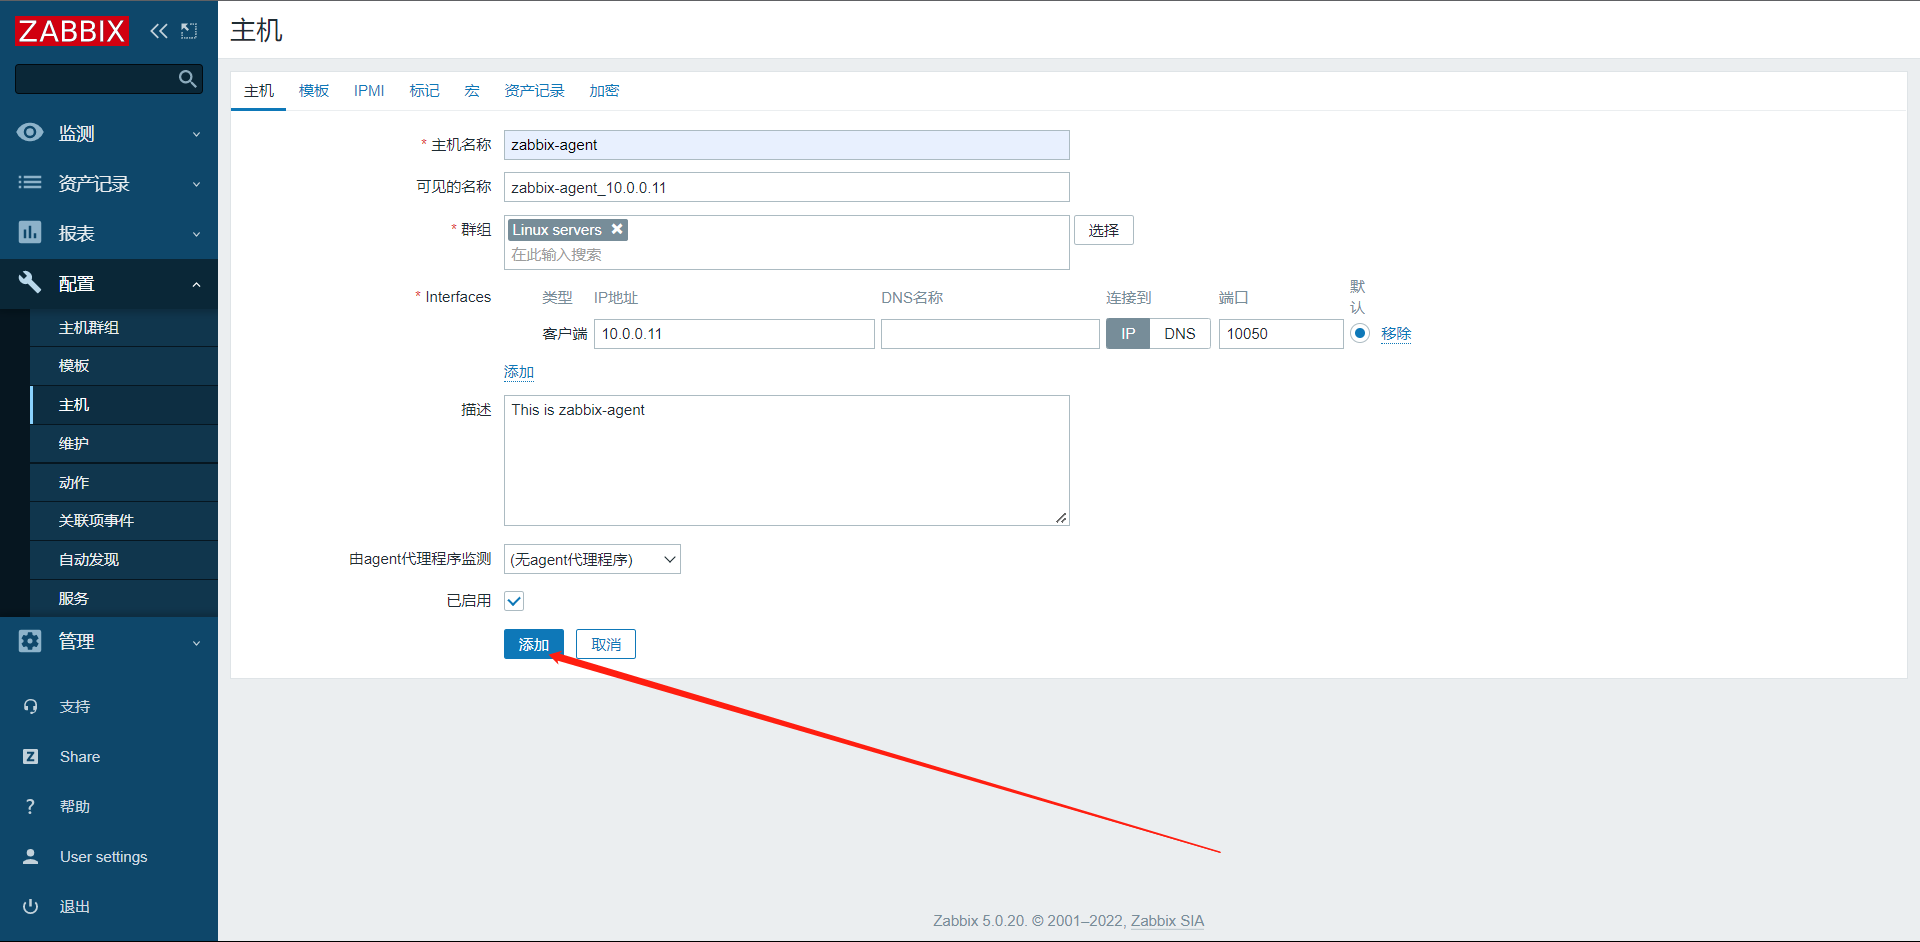Click the 退出 logout text
1920x942 pixels.
[x=75, y=906]
